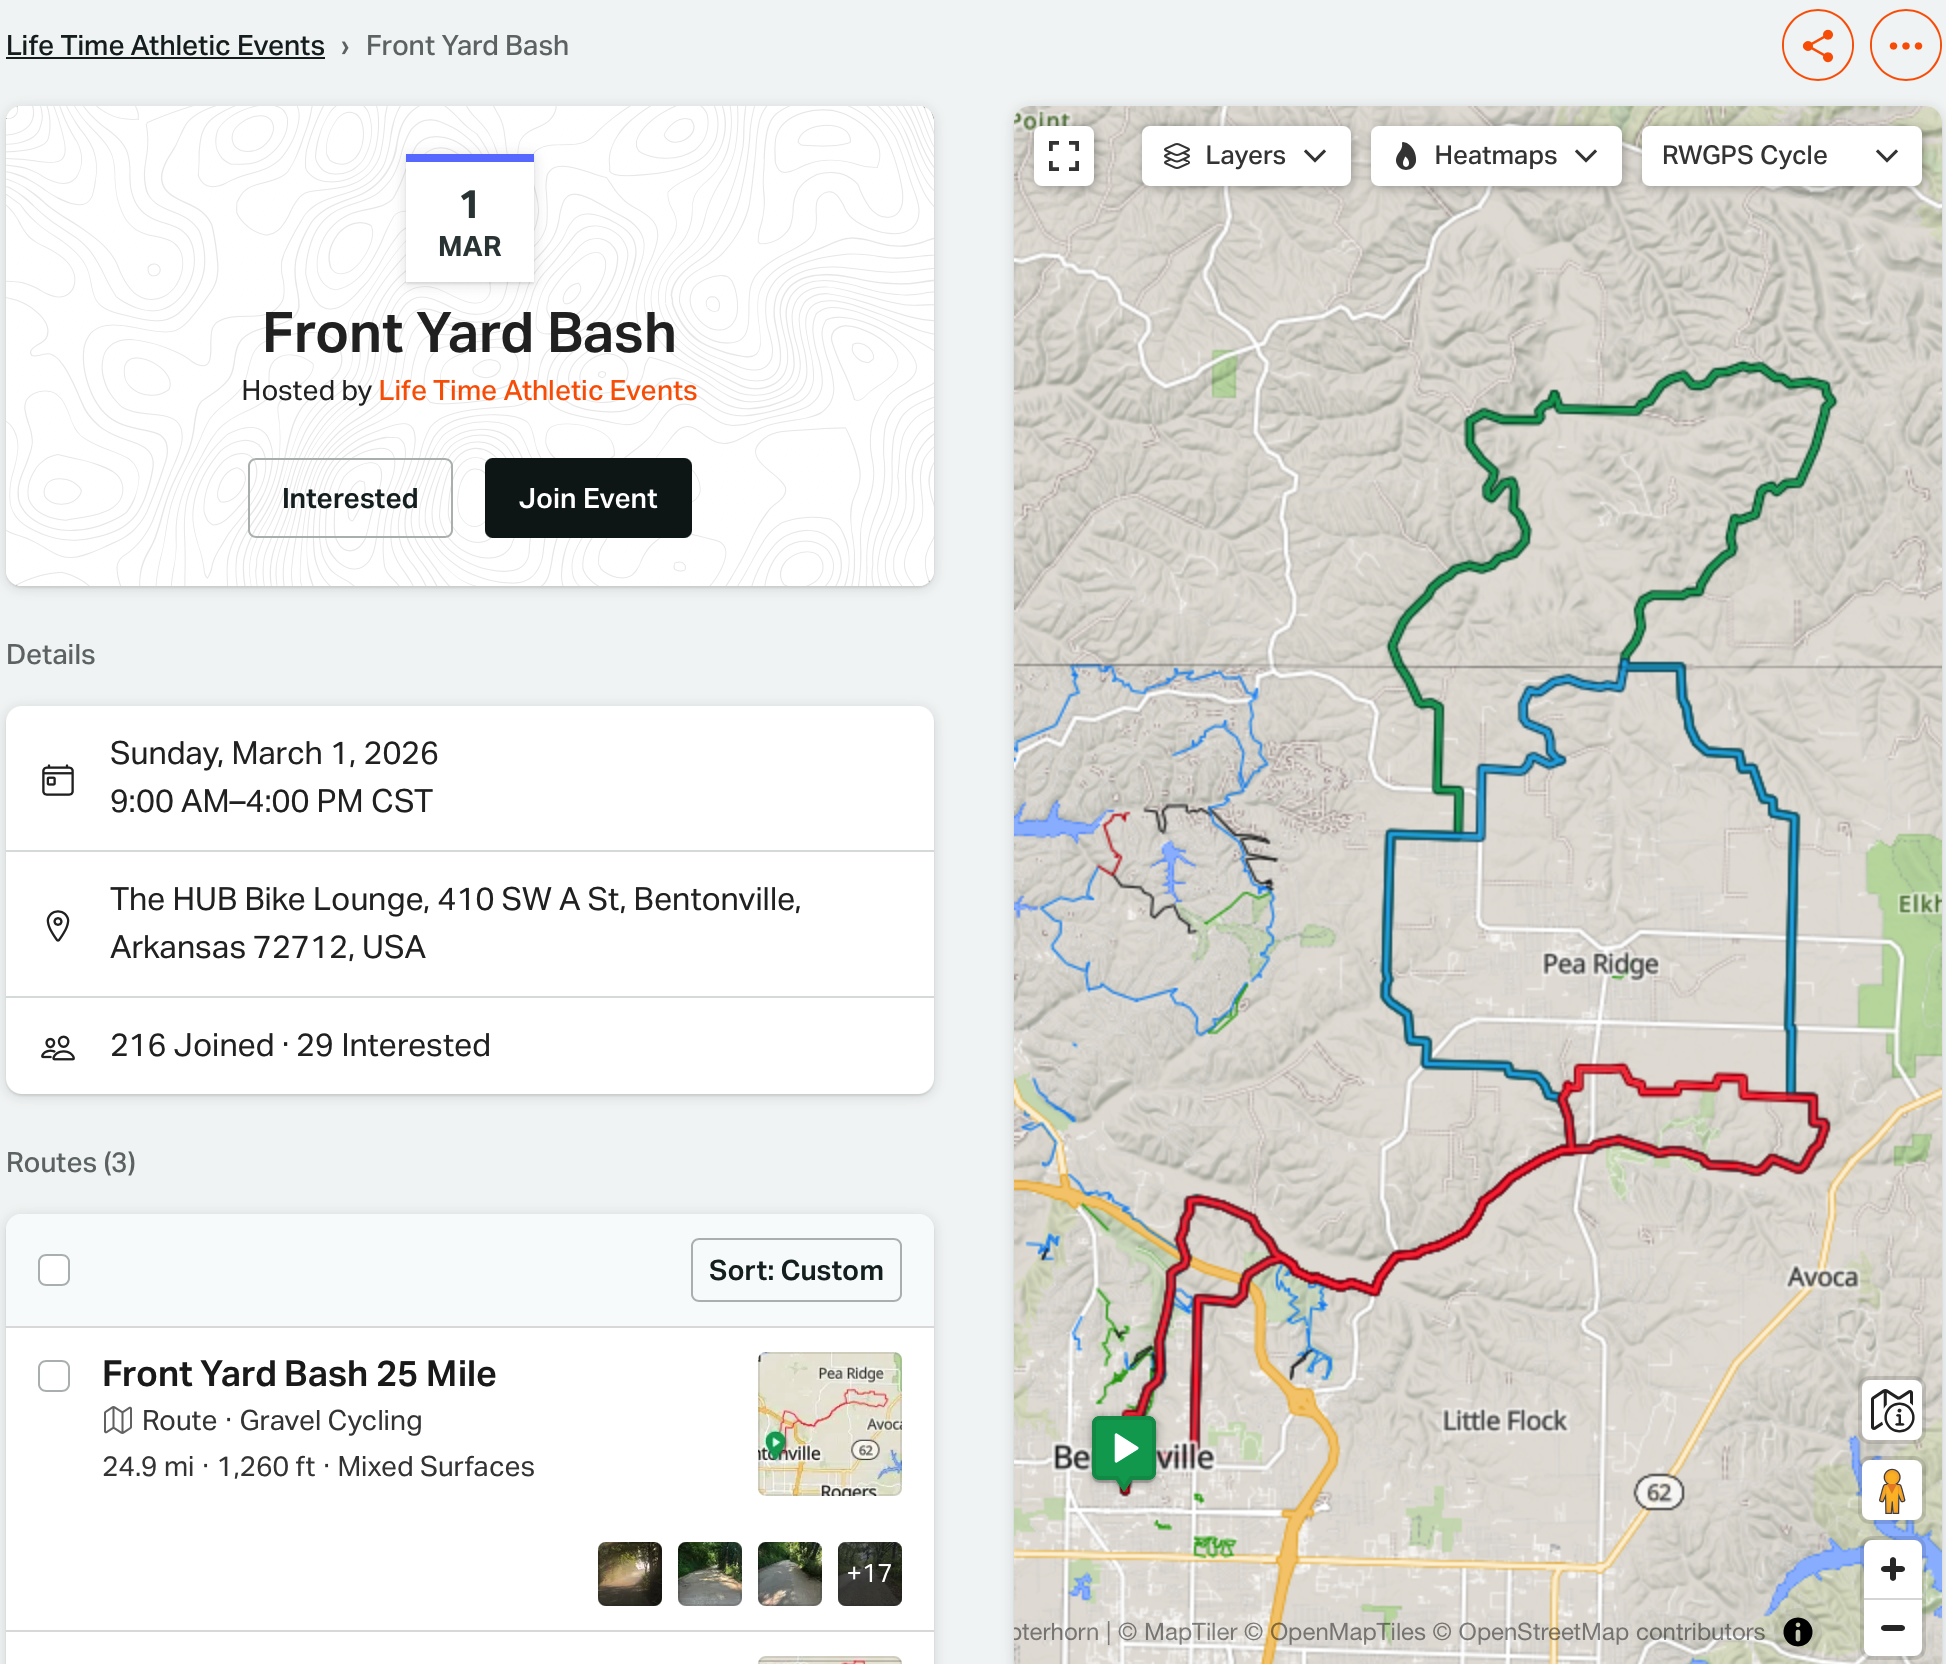
Task: Activate Street View pegman icon
Action: [1892, 1490]
